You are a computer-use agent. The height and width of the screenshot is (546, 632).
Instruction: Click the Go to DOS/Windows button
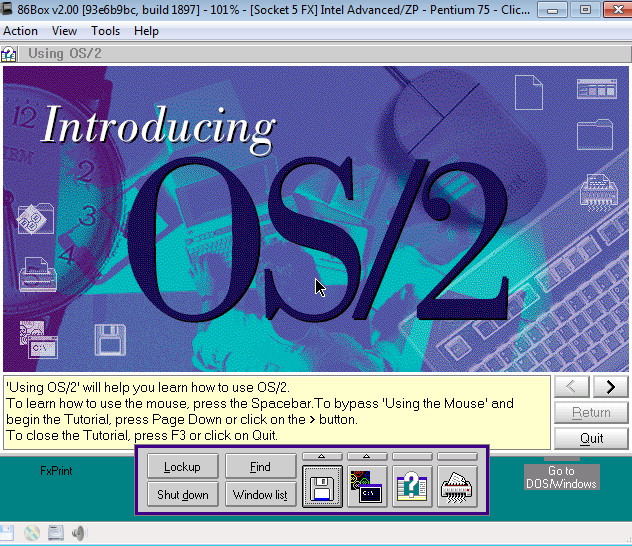click(561, 477)
